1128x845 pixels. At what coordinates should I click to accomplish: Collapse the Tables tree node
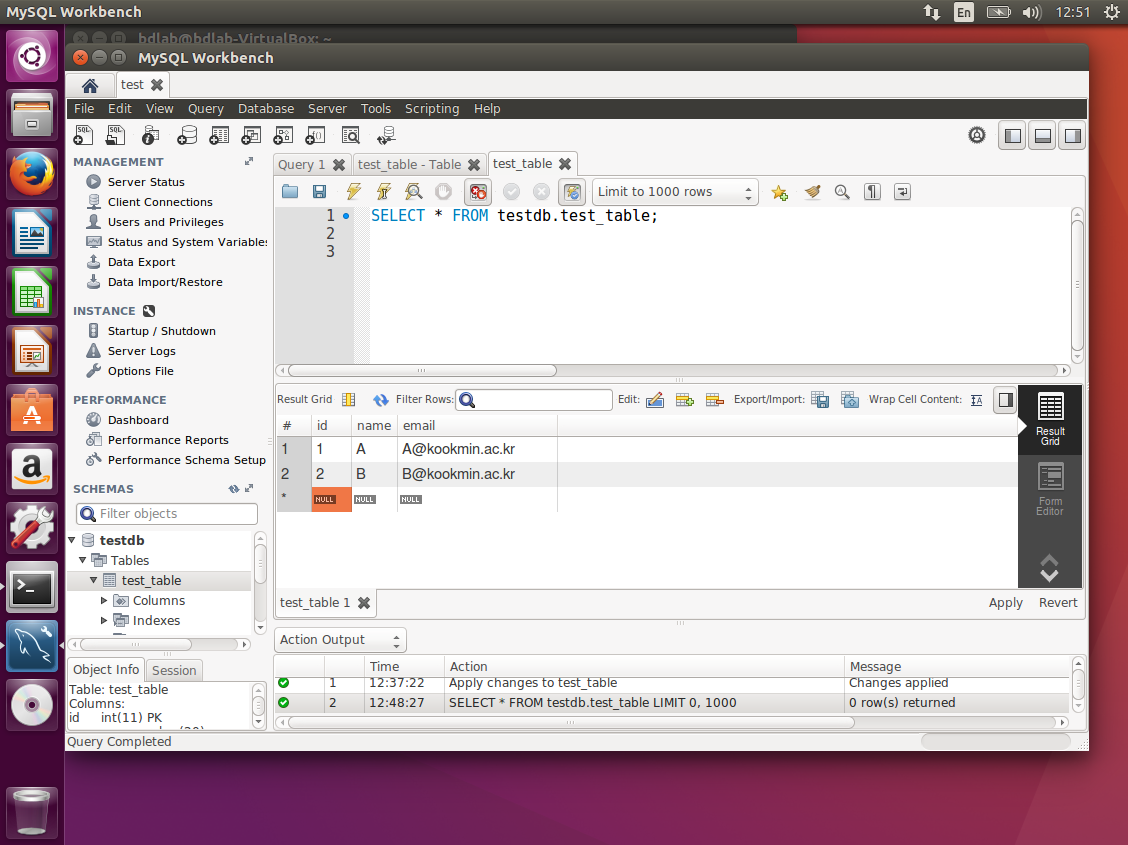pos(83,559)
